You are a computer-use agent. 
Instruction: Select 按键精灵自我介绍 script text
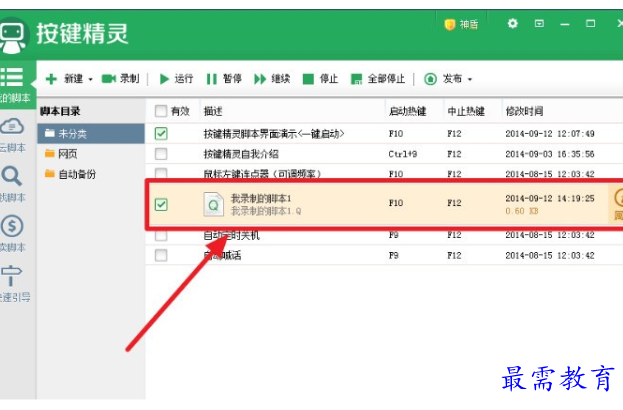241,154
